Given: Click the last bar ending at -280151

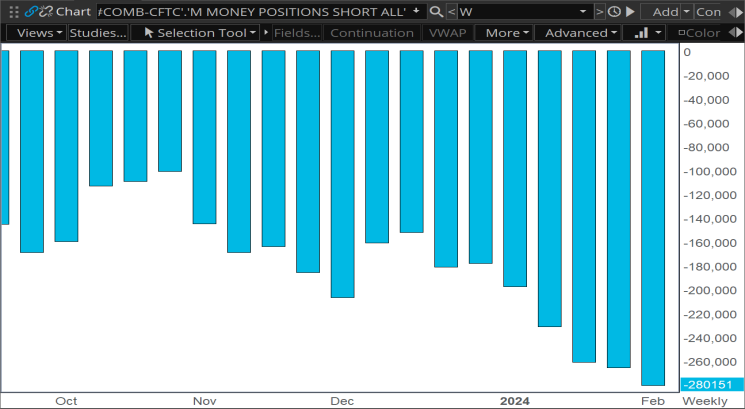Looking at the screenshot, I should pos(653,218).
